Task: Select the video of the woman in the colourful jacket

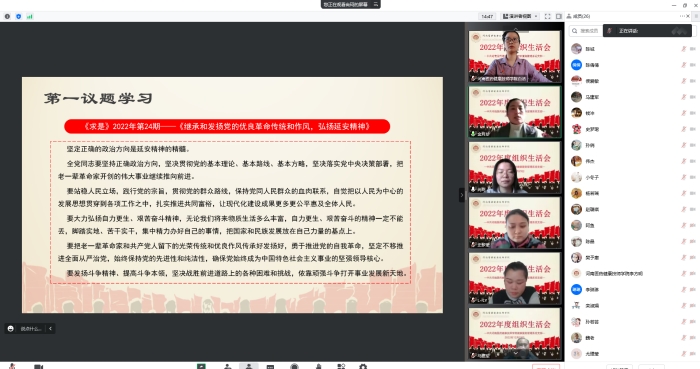Action: (x=514, y=223)
